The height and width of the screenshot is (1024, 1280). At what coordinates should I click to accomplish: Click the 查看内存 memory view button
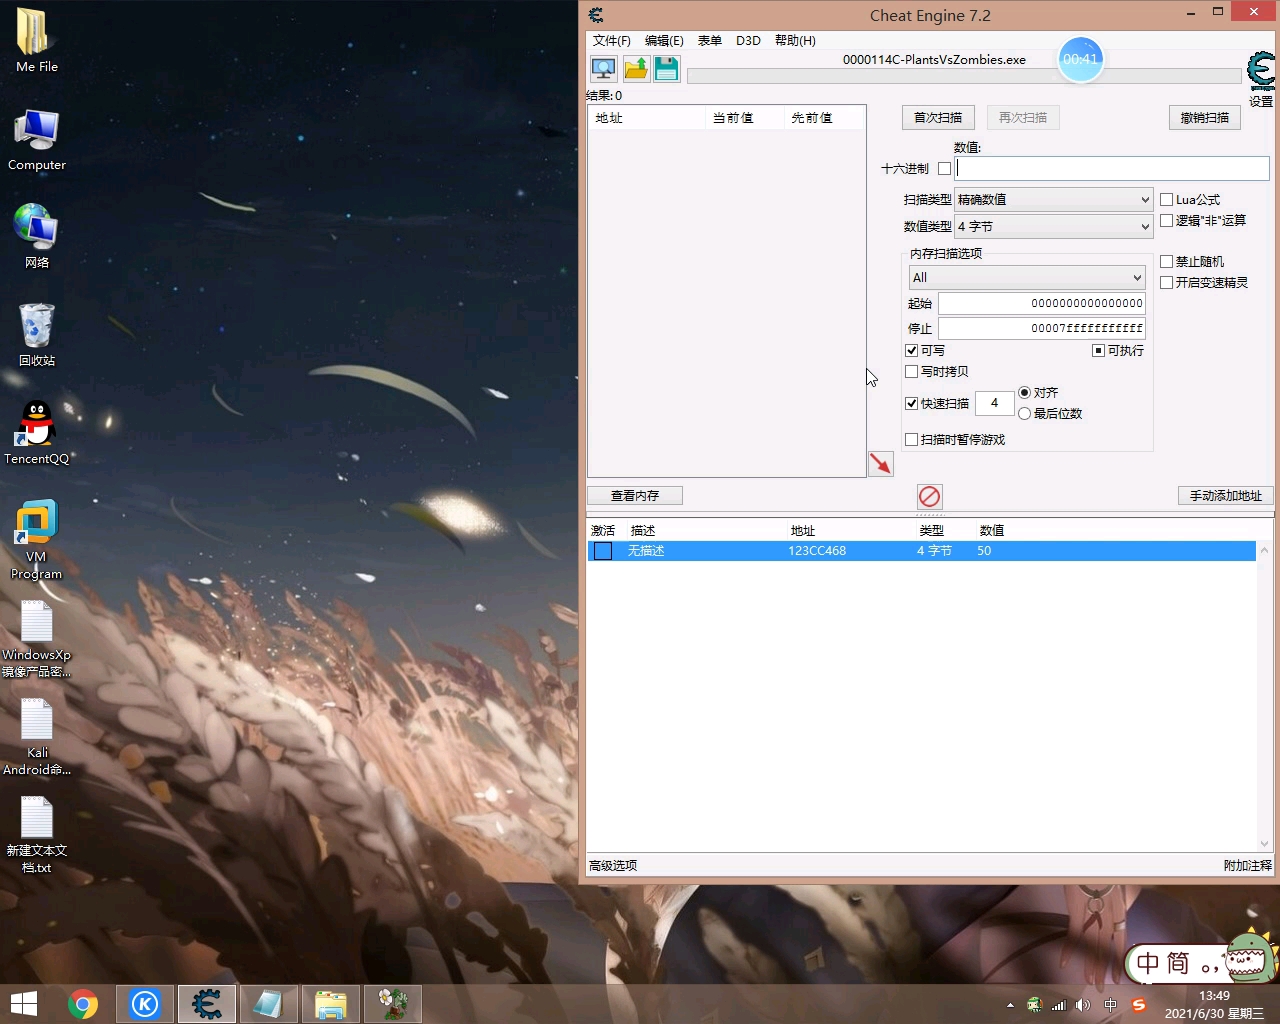pyautogui.click(x=635, y=496)
